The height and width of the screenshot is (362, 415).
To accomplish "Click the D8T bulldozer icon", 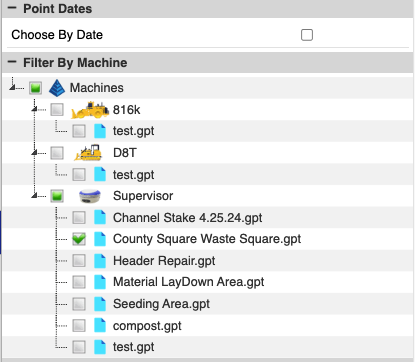I will click(x=88, y=153).
